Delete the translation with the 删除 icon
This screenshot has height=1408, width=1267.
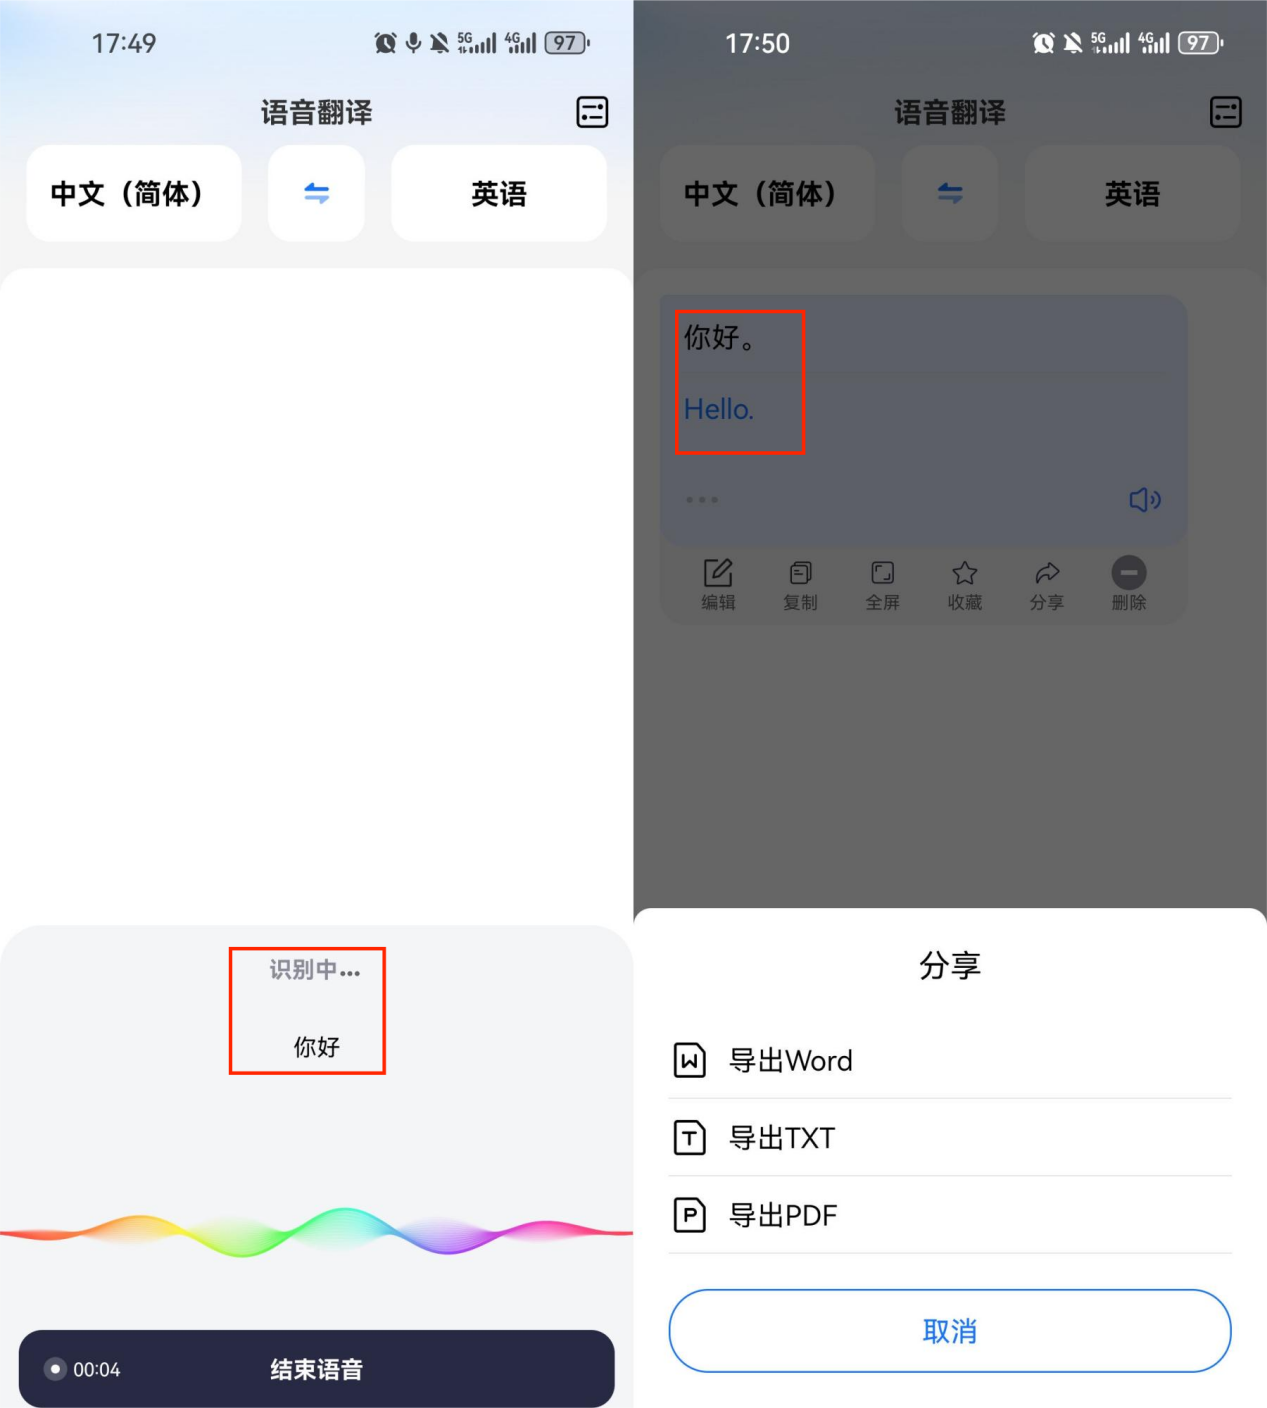(1129, 573)
